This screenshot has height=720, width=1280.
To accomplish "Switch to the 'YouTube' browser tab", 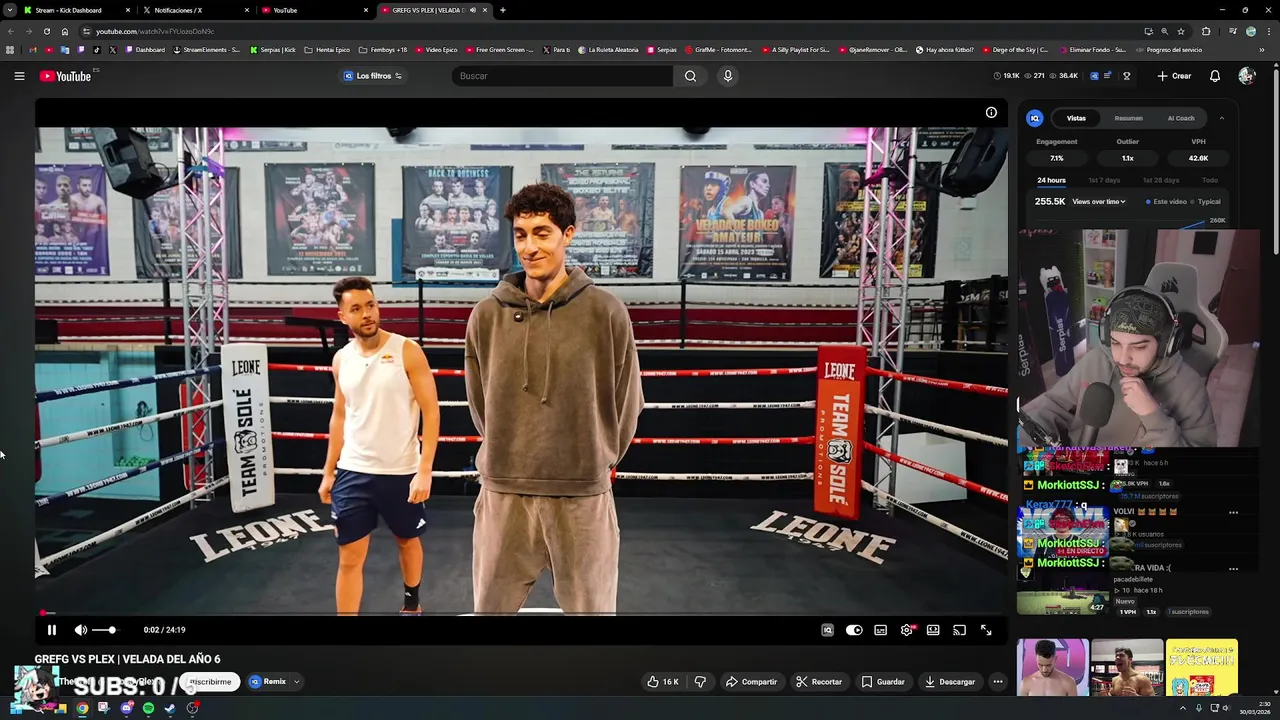I will pyautogui.click(x=314, y=10).
